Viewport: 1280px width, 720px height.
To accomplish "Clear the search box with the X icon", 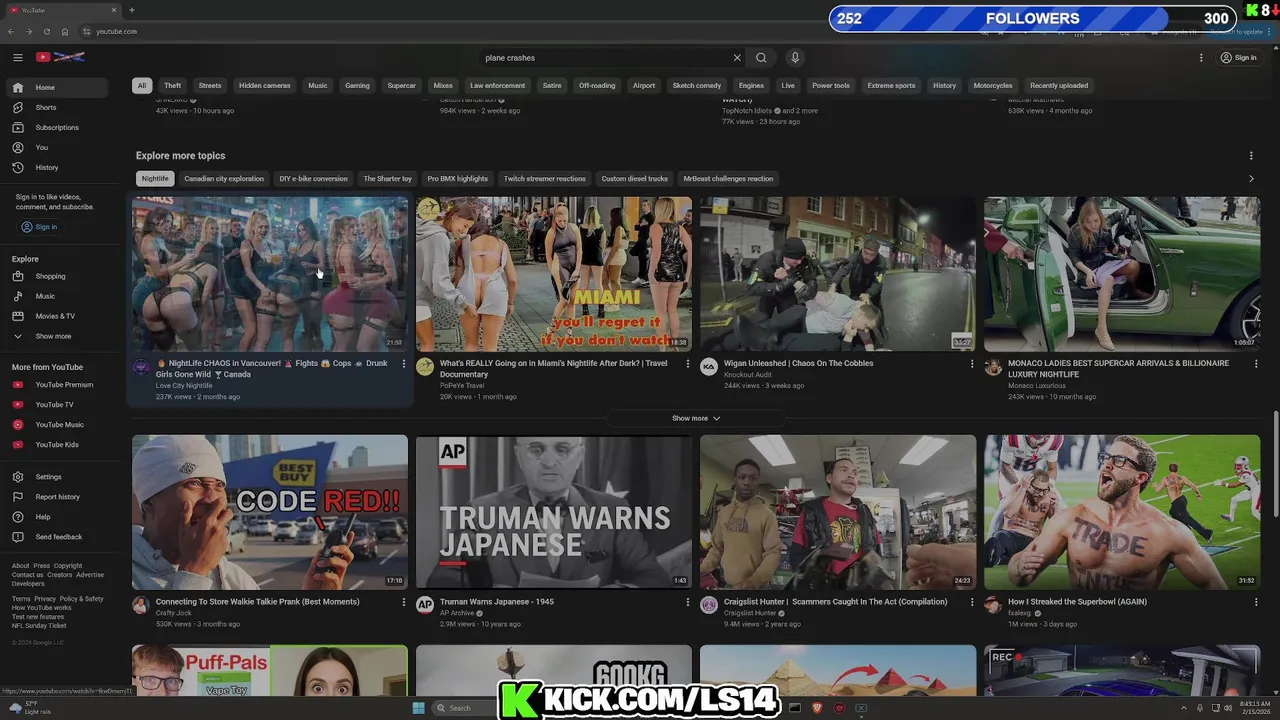I will tap(737, 58).
